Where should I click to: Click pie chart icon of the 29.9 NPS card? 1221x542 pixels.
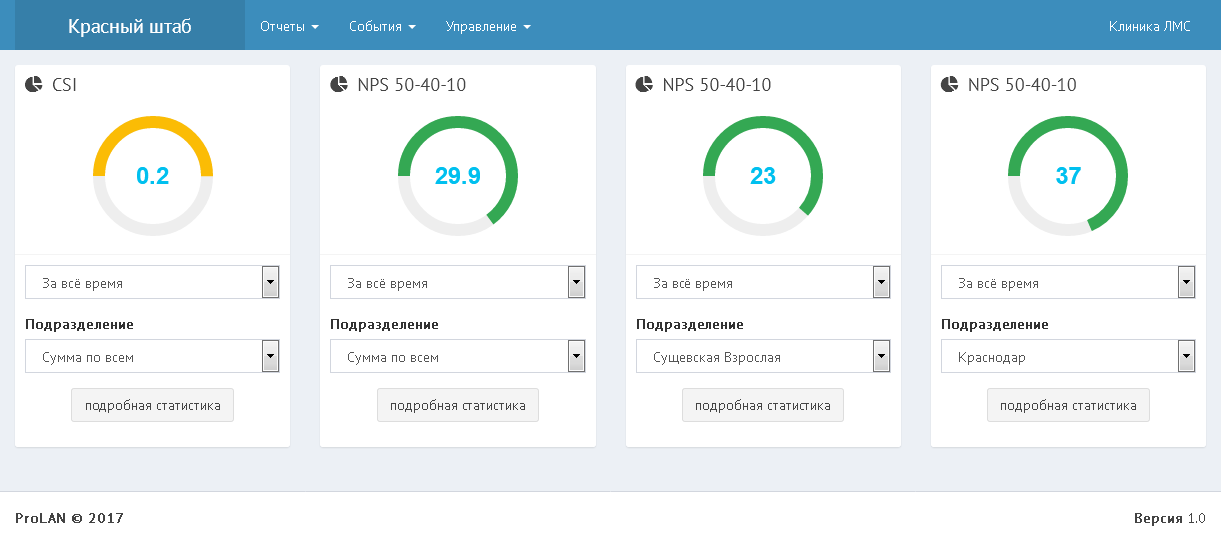click(338, 85)
